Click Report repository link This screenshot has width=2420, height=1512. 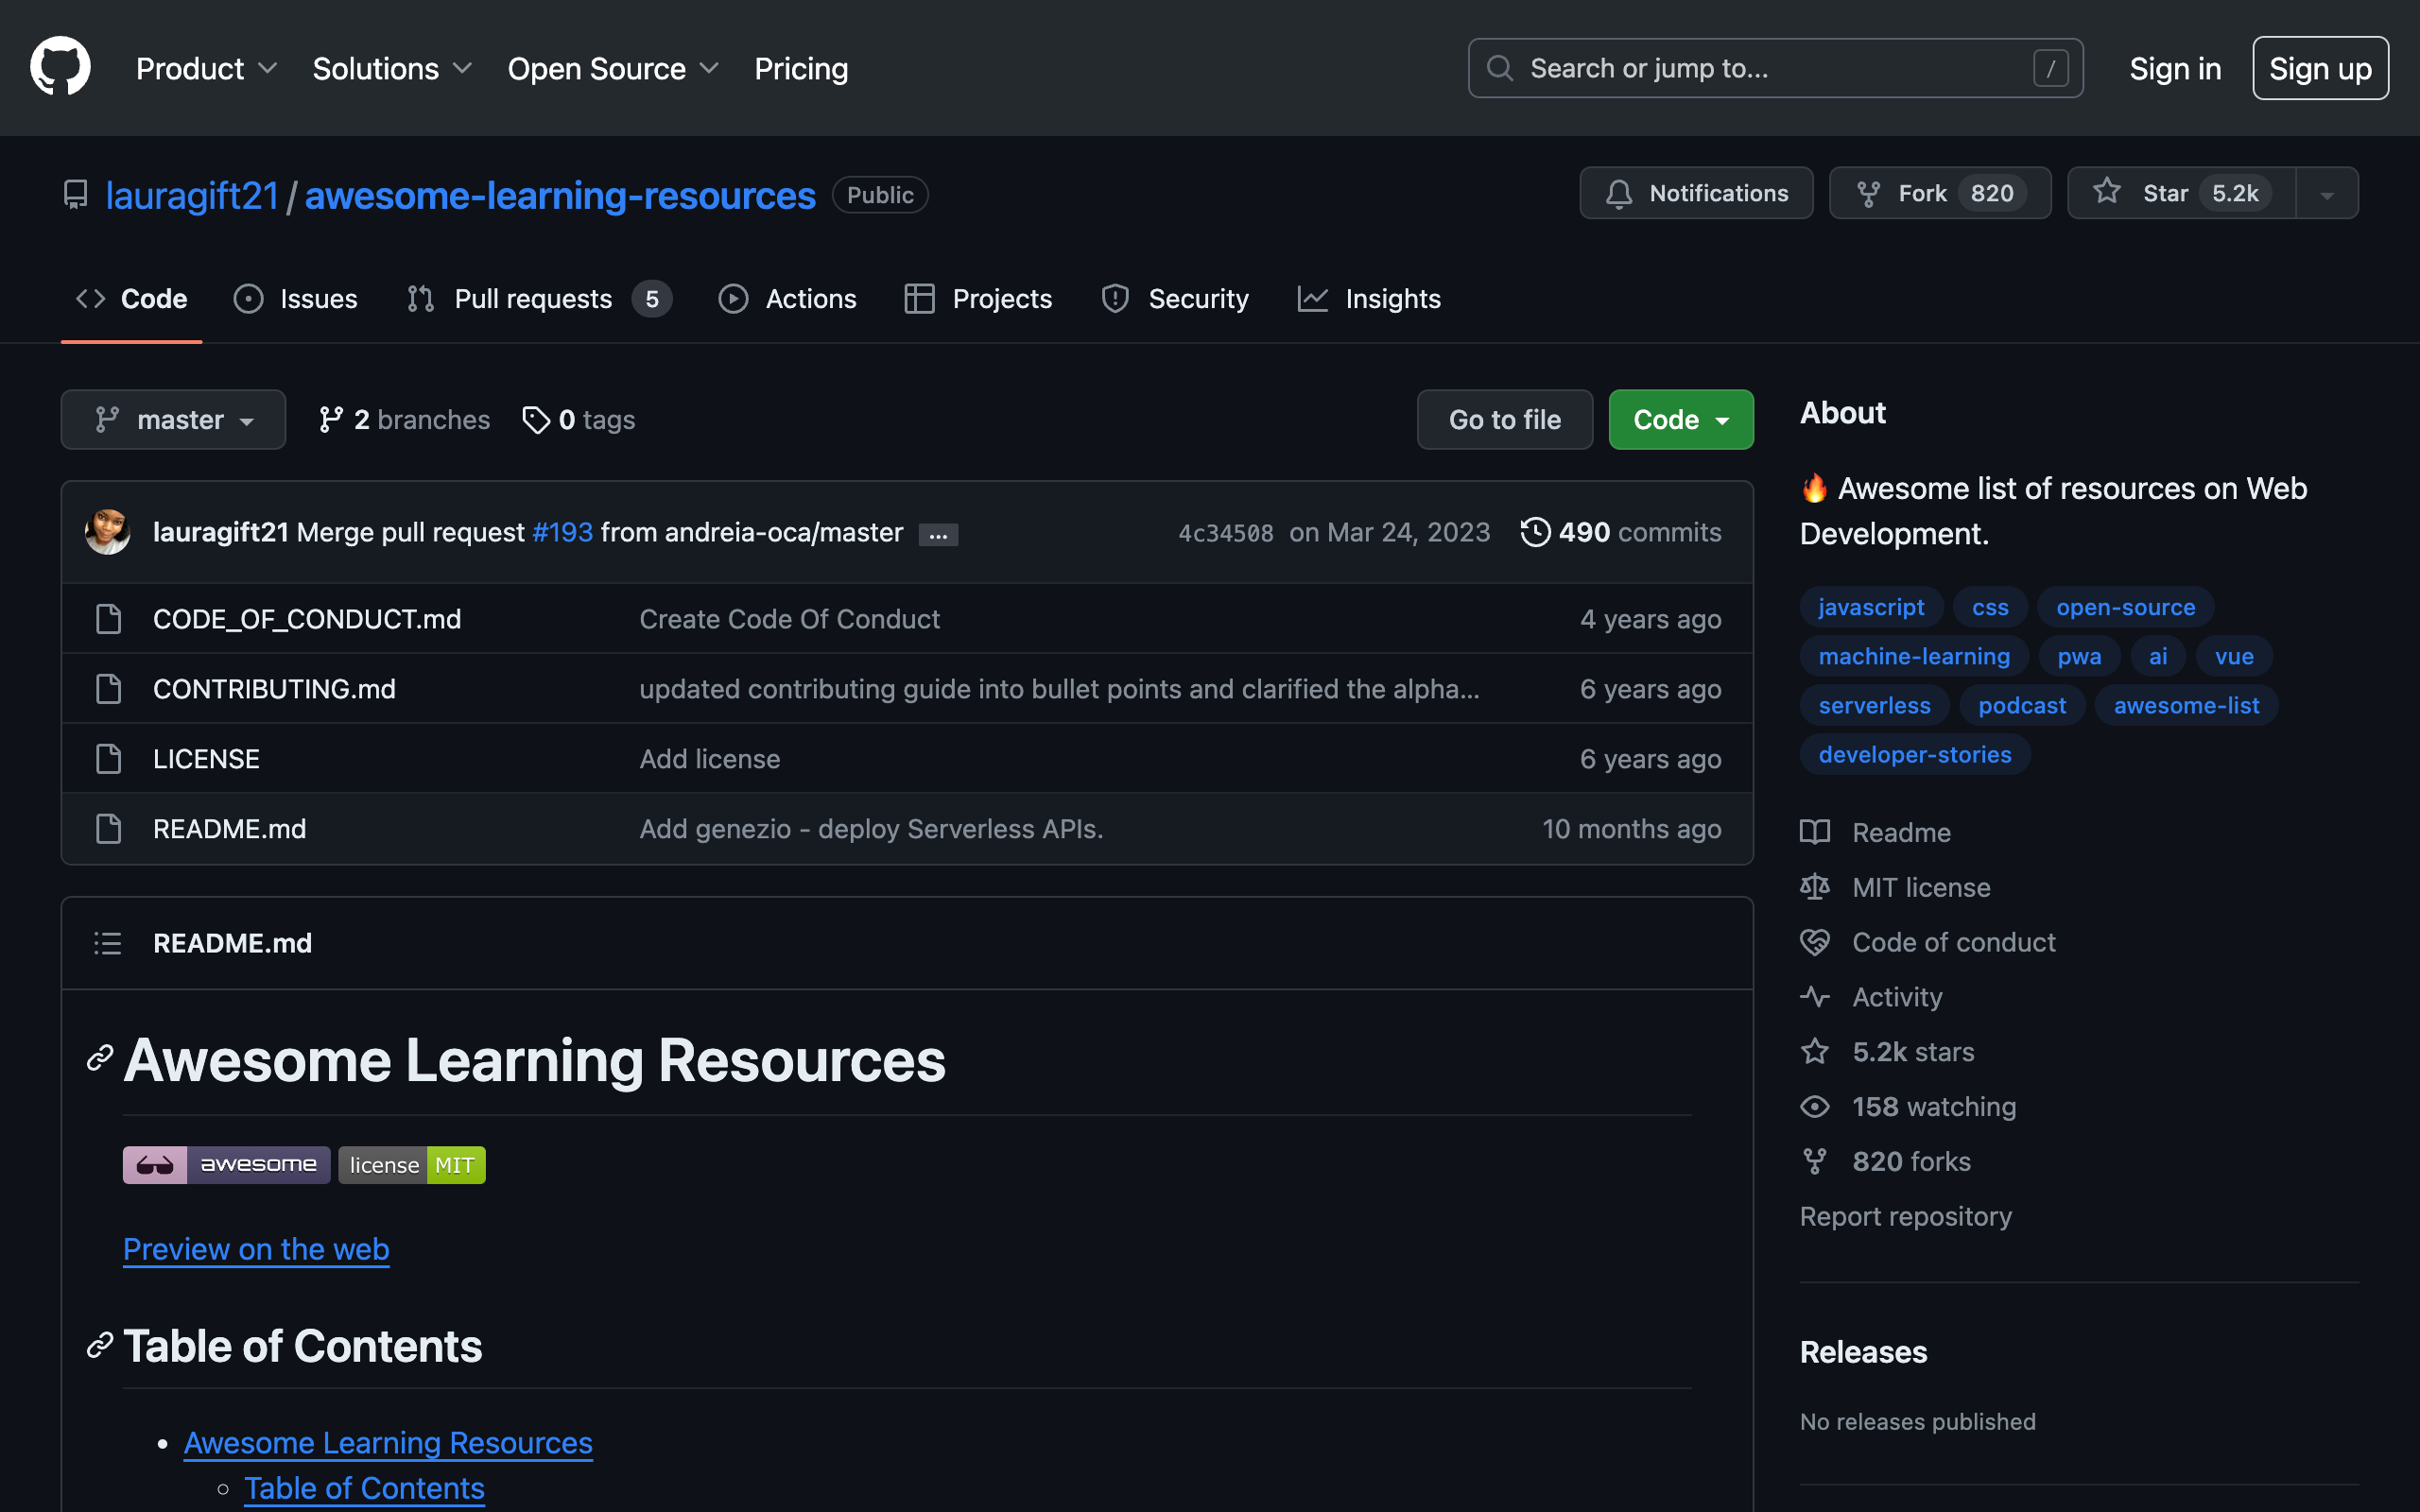point(1906,1216)
